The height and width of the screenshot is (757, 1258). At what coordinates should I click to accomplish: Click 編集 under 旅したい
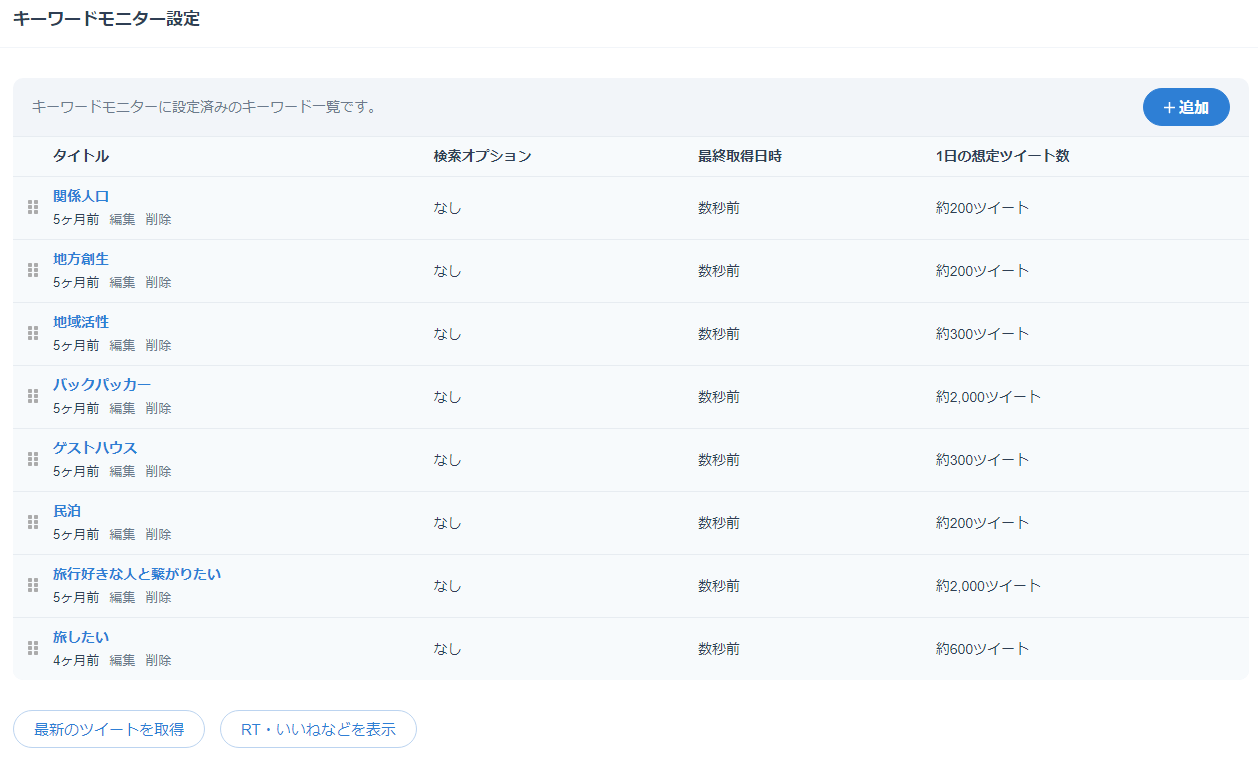[x=122, y=661]
